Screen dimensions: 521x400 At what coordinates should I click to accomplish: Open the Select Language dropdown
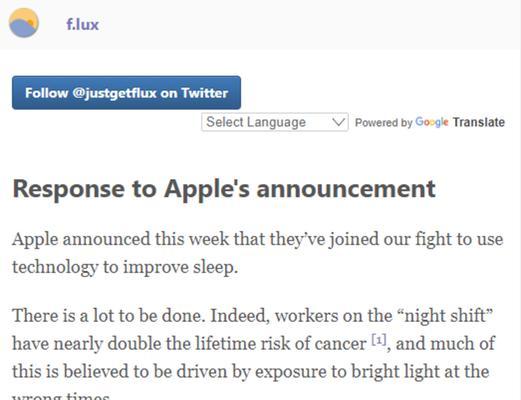275,122
